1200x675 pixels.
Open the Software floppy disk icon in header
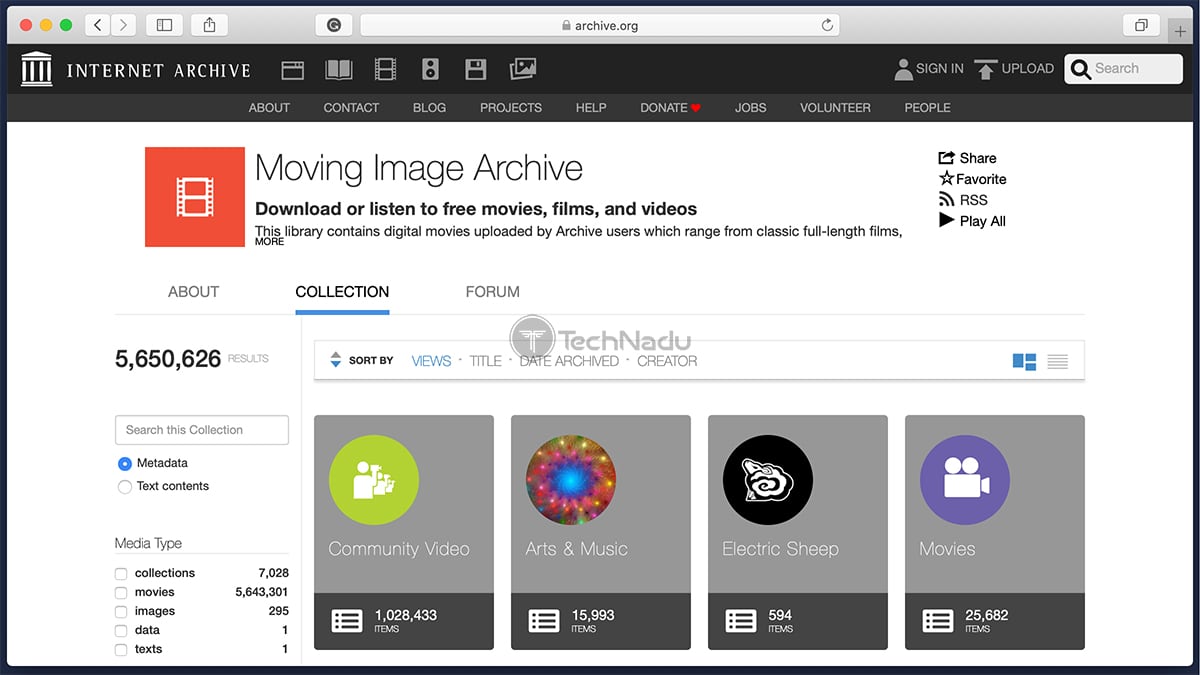tap(476, 69)
